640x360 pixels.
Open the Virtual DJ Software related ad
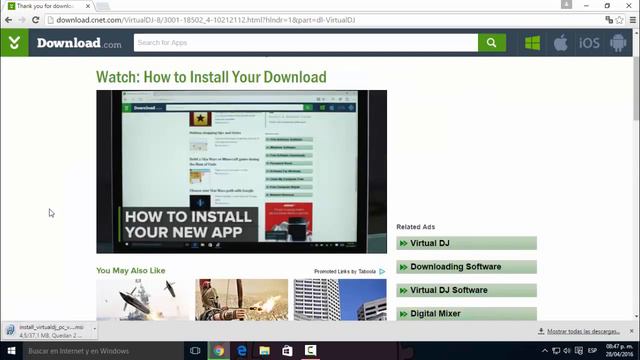[467, 290]
